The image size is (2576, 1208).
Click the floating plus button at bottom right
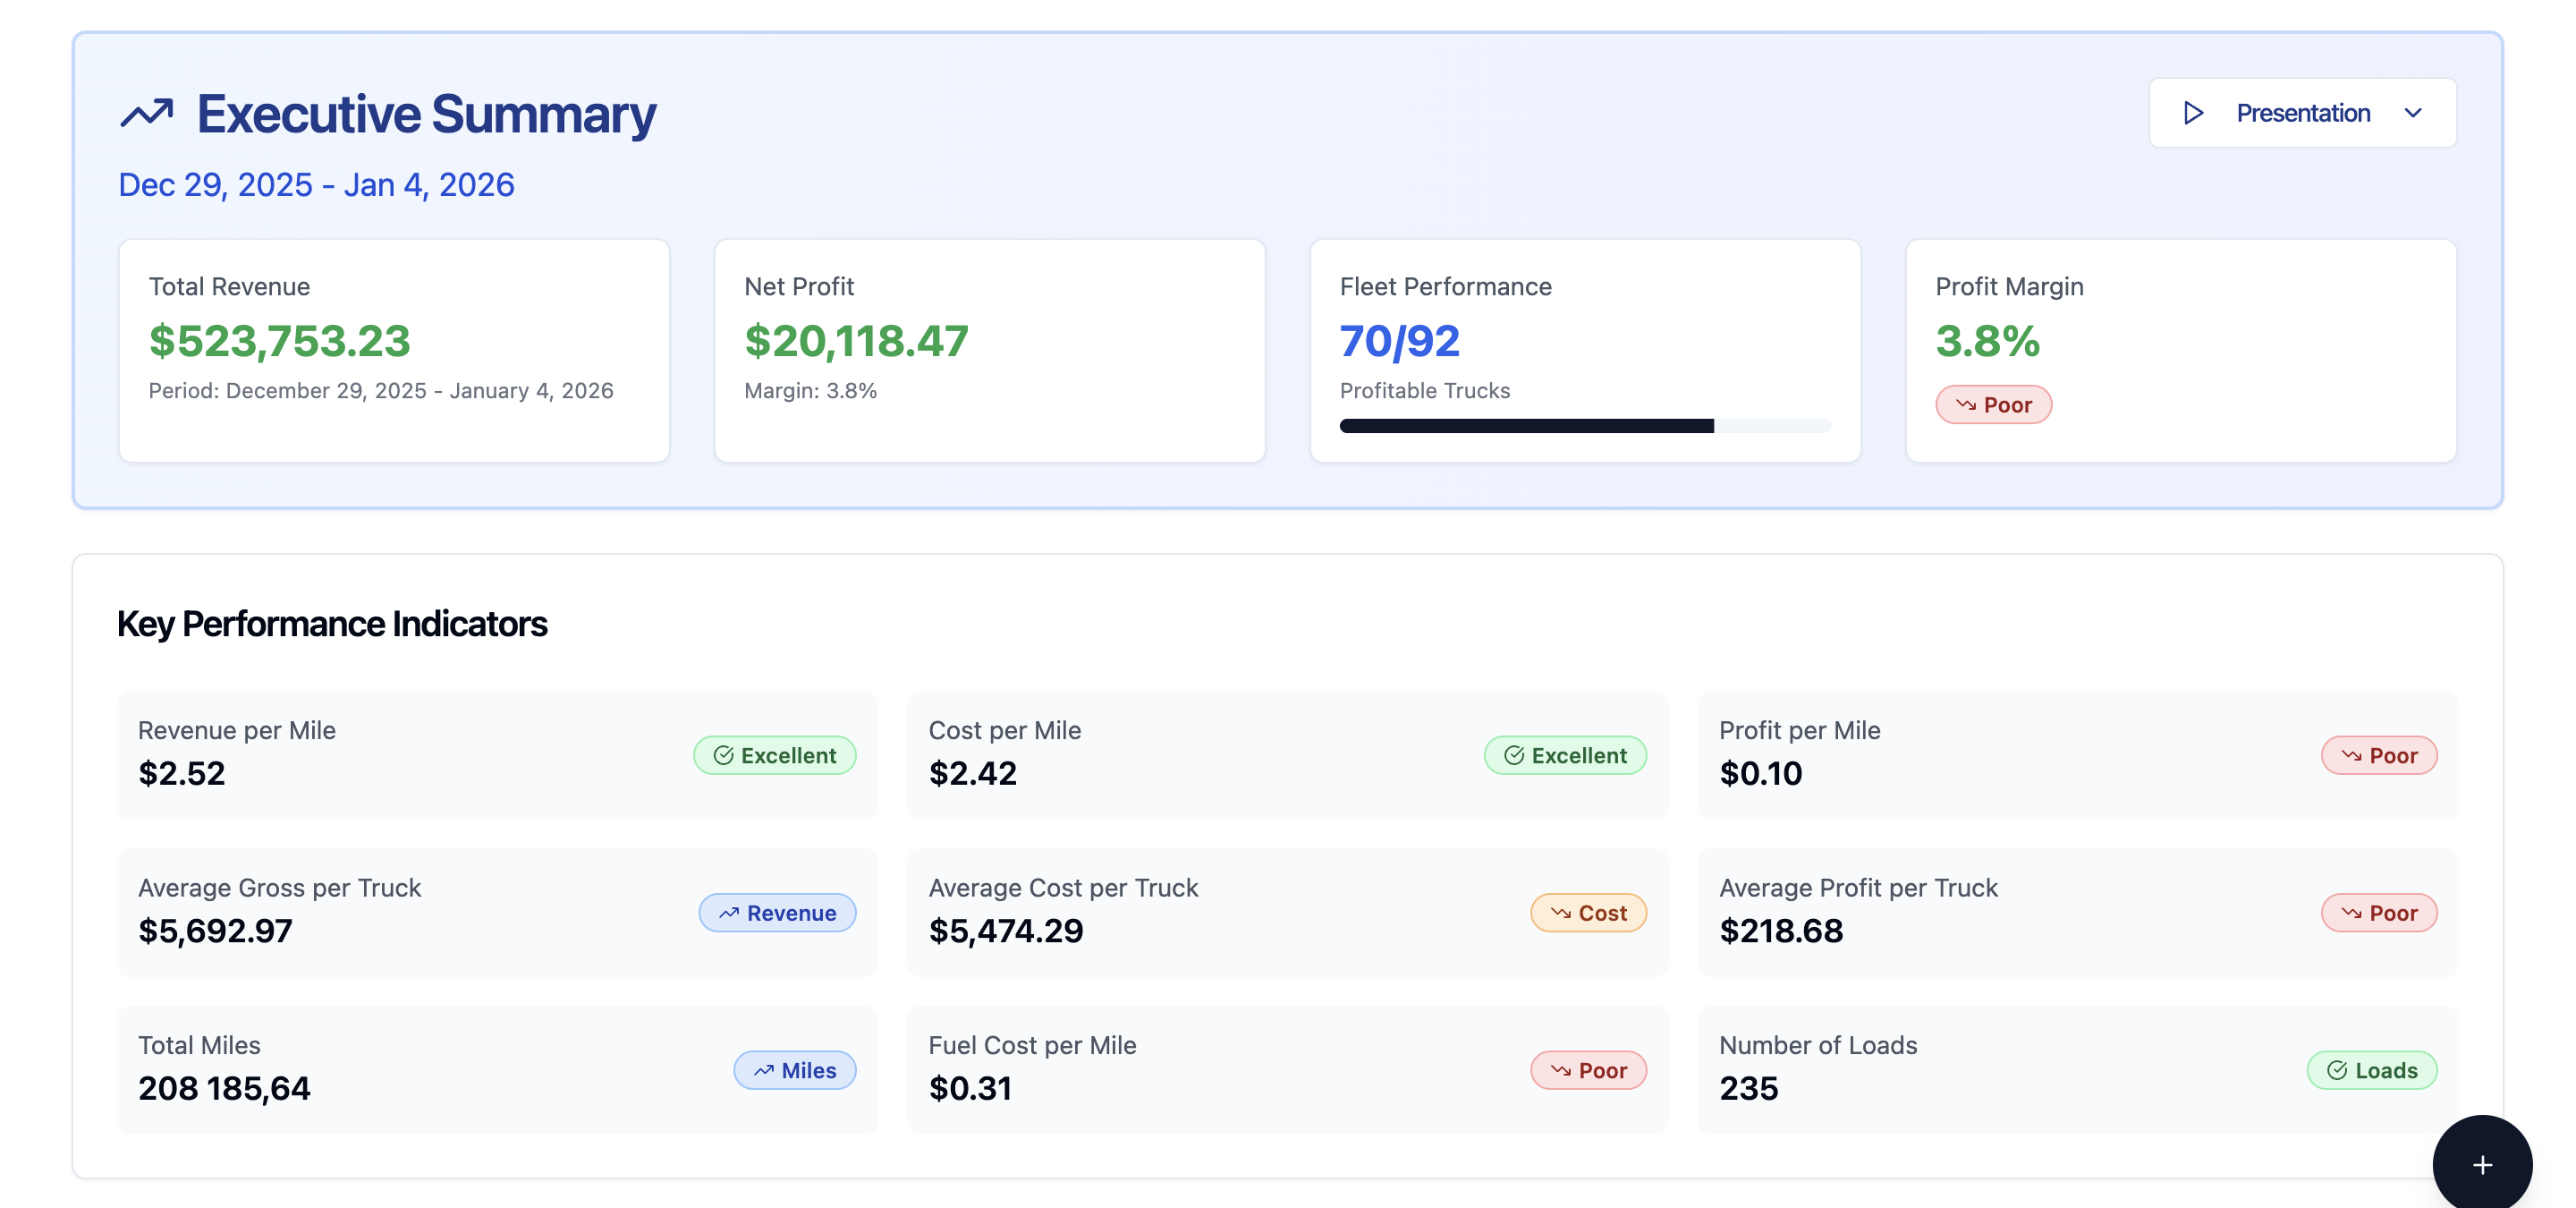click(x=2481, y=1164)
